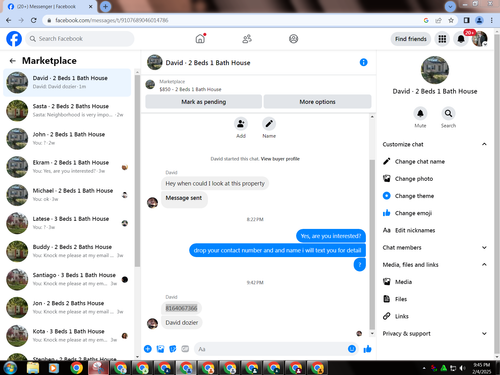The height and width of the screenshot is (375, 500).
Task: Open Windows Start button
Action: coord(10,368)
